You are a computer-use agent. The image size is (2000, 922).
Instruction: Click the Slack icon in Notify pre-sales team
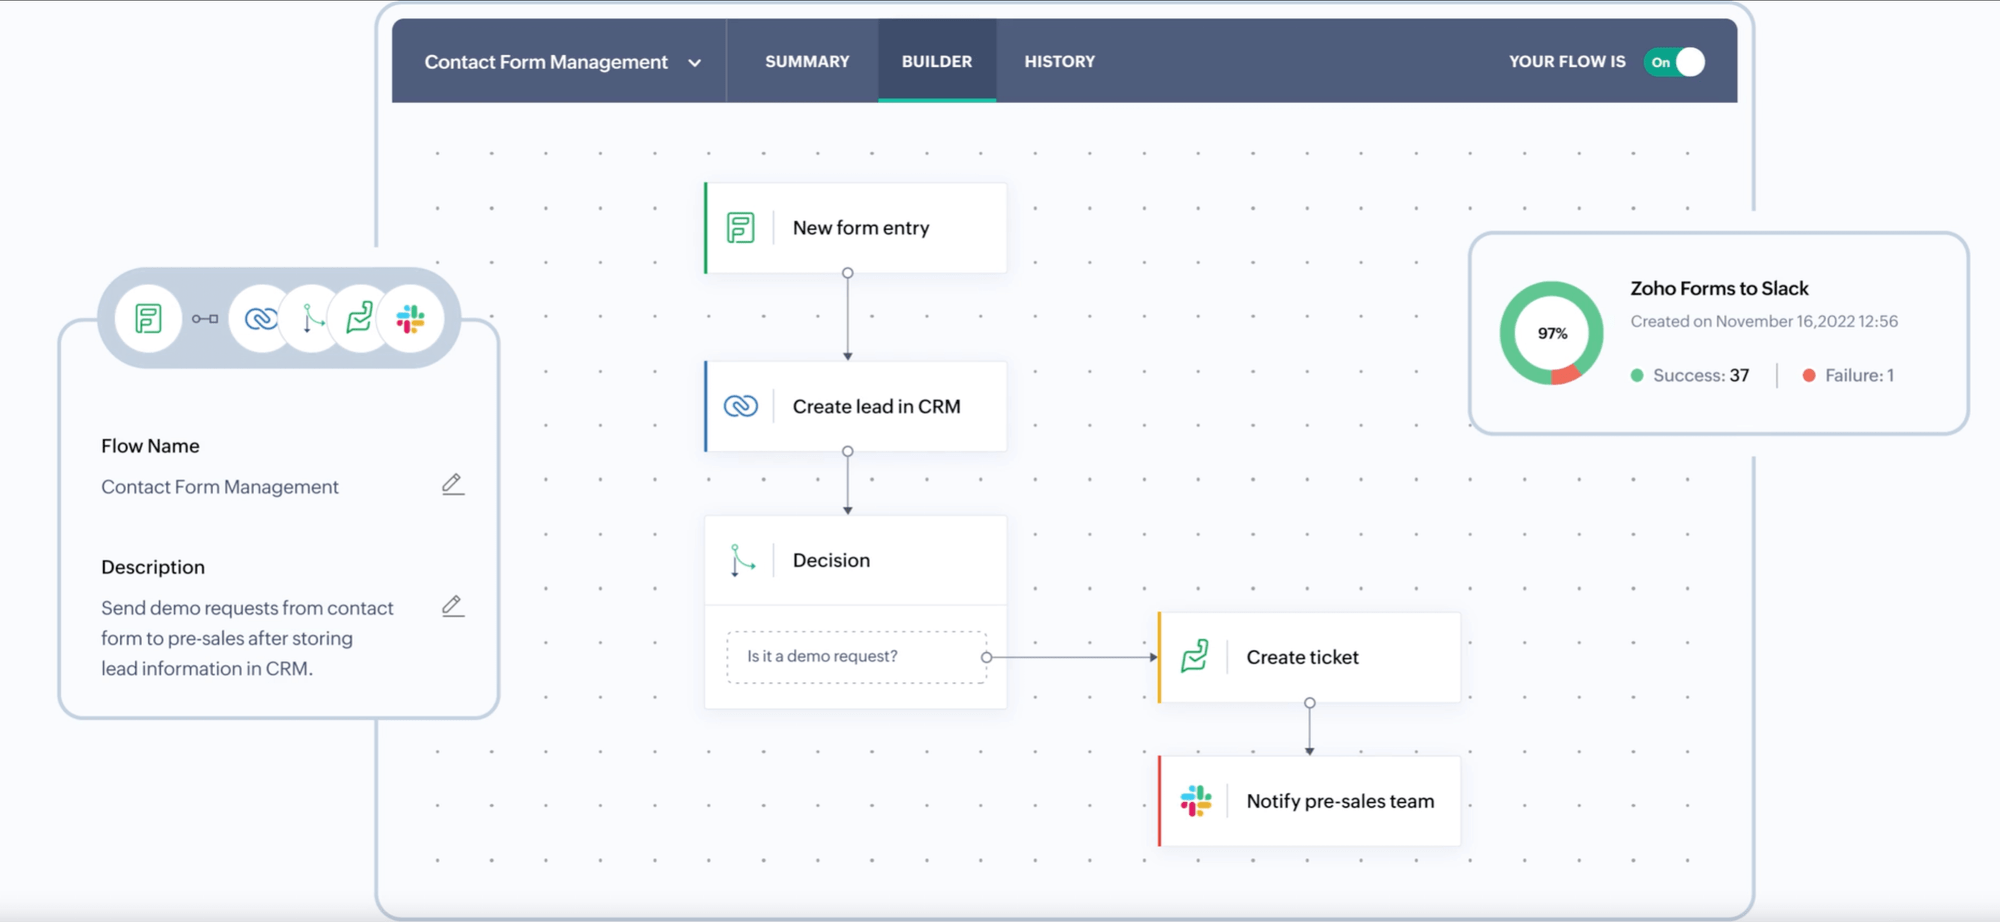point(1195,801)
